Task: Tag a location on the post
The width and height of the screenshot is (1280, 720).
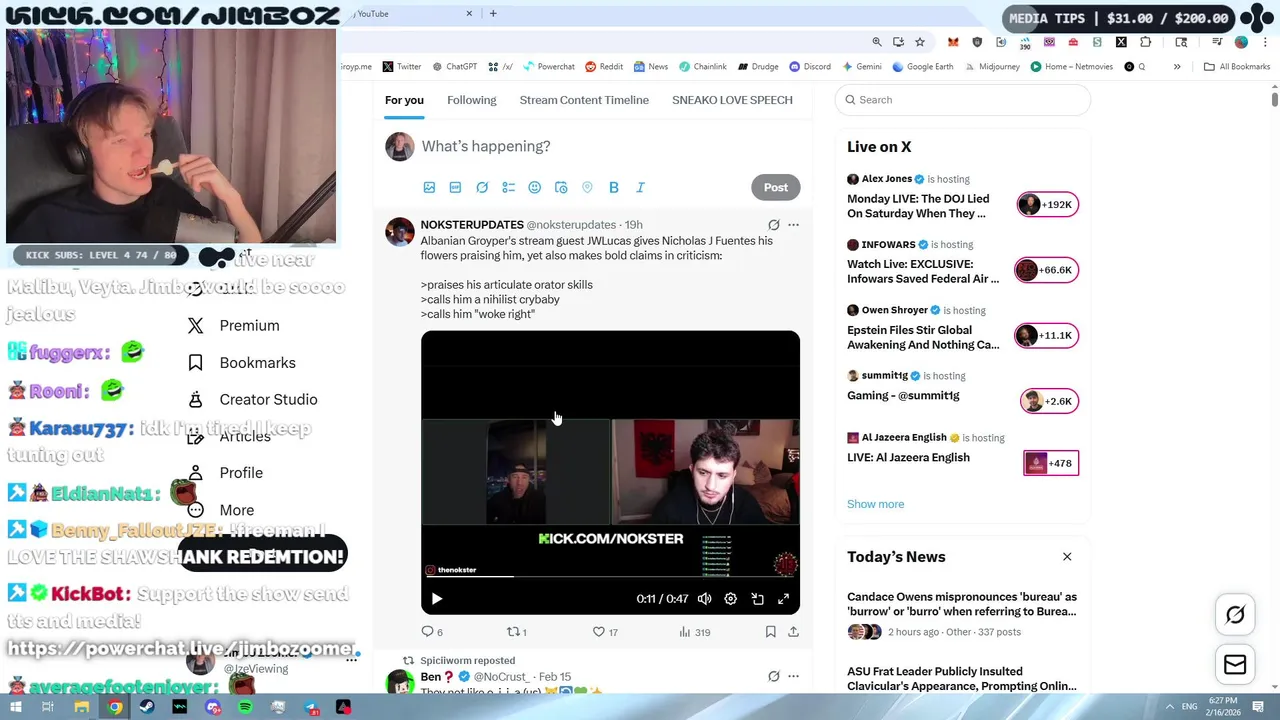Action: [x=587, y=187]
